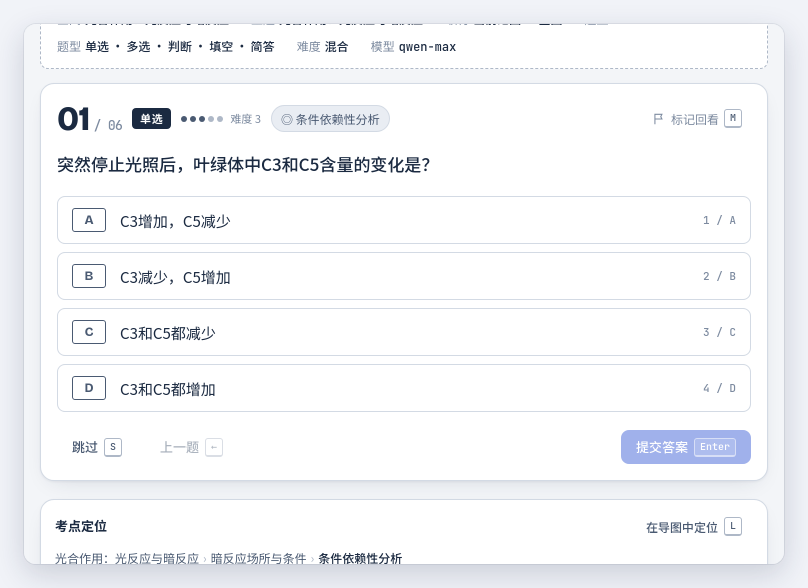Click the 考点定位 section heading
Image resolution: width=808 pixels, height=588 pixels.
pos(81,526)
